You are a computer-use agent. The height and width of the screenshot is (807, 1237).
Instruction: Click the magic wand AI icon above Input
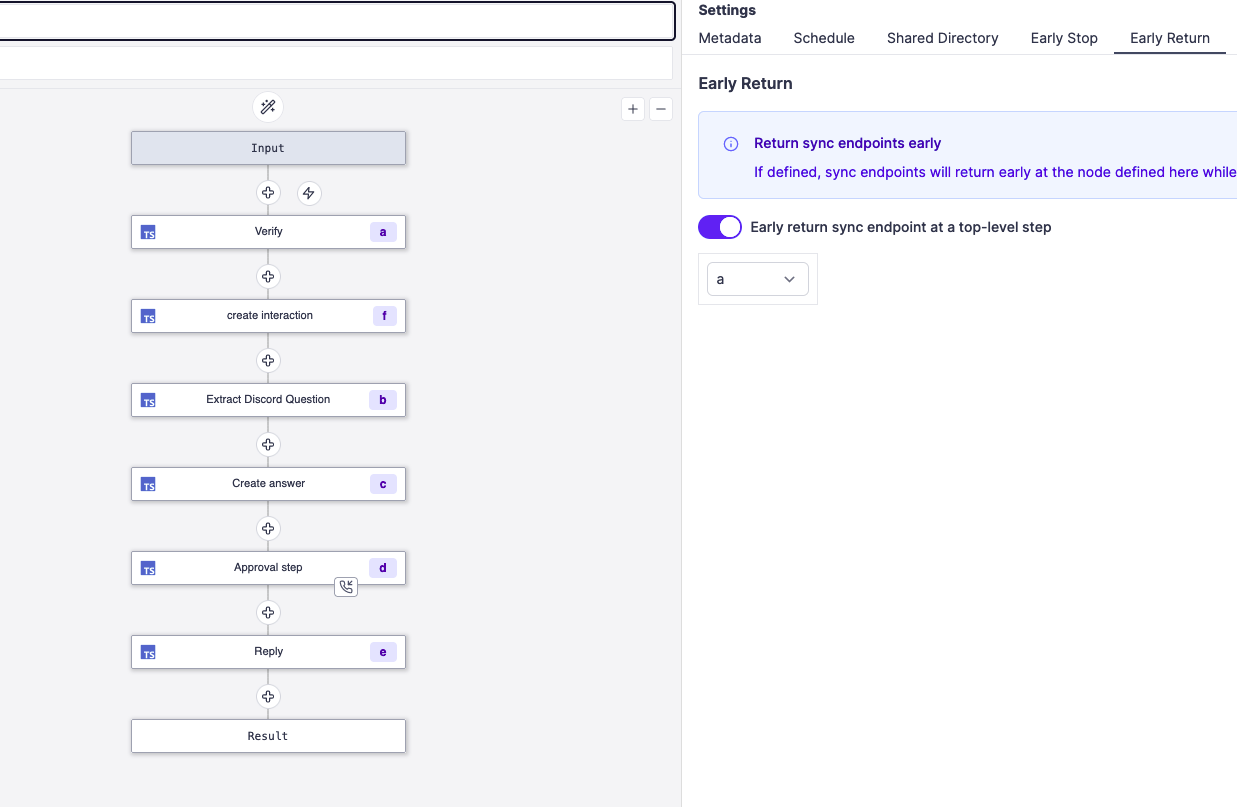[x=268, y=107]
